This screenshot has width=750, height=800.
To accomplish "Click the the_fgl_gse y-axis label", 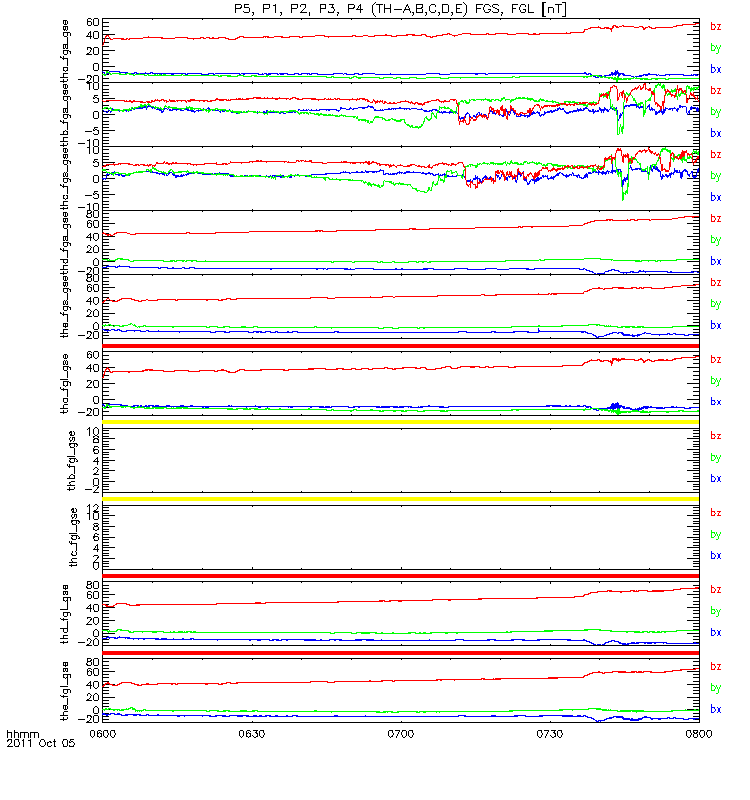I will pos(65,691).
